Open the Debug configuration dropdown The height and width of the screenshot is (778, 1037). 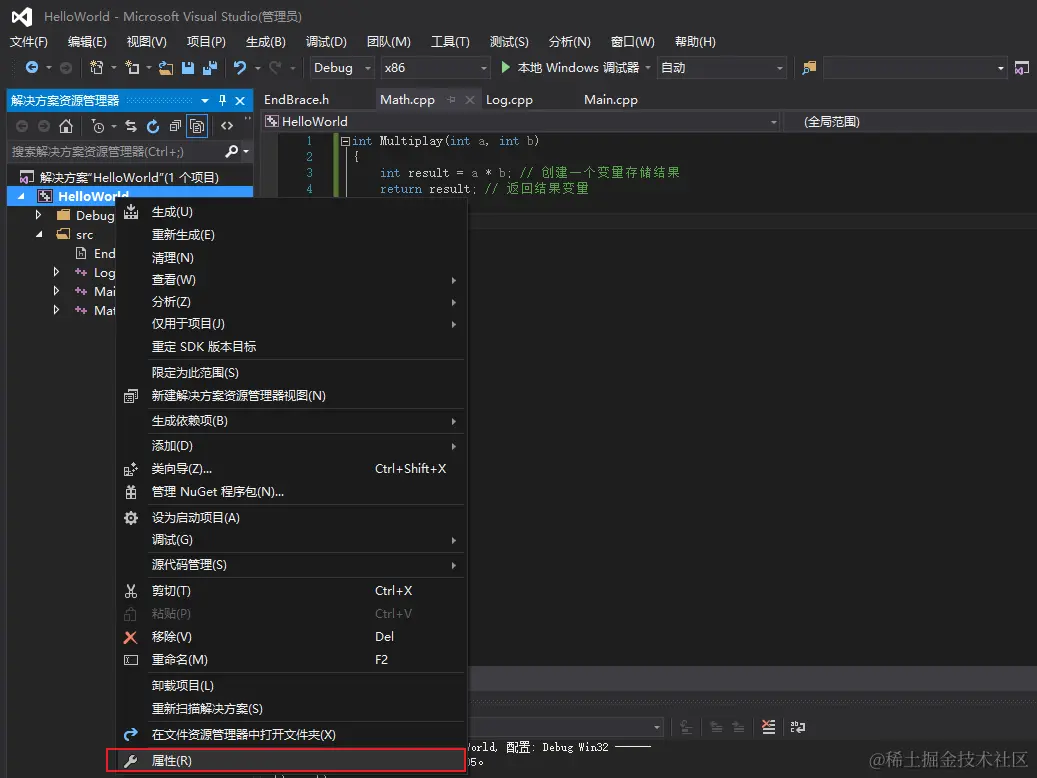click(x=343, y=67)
